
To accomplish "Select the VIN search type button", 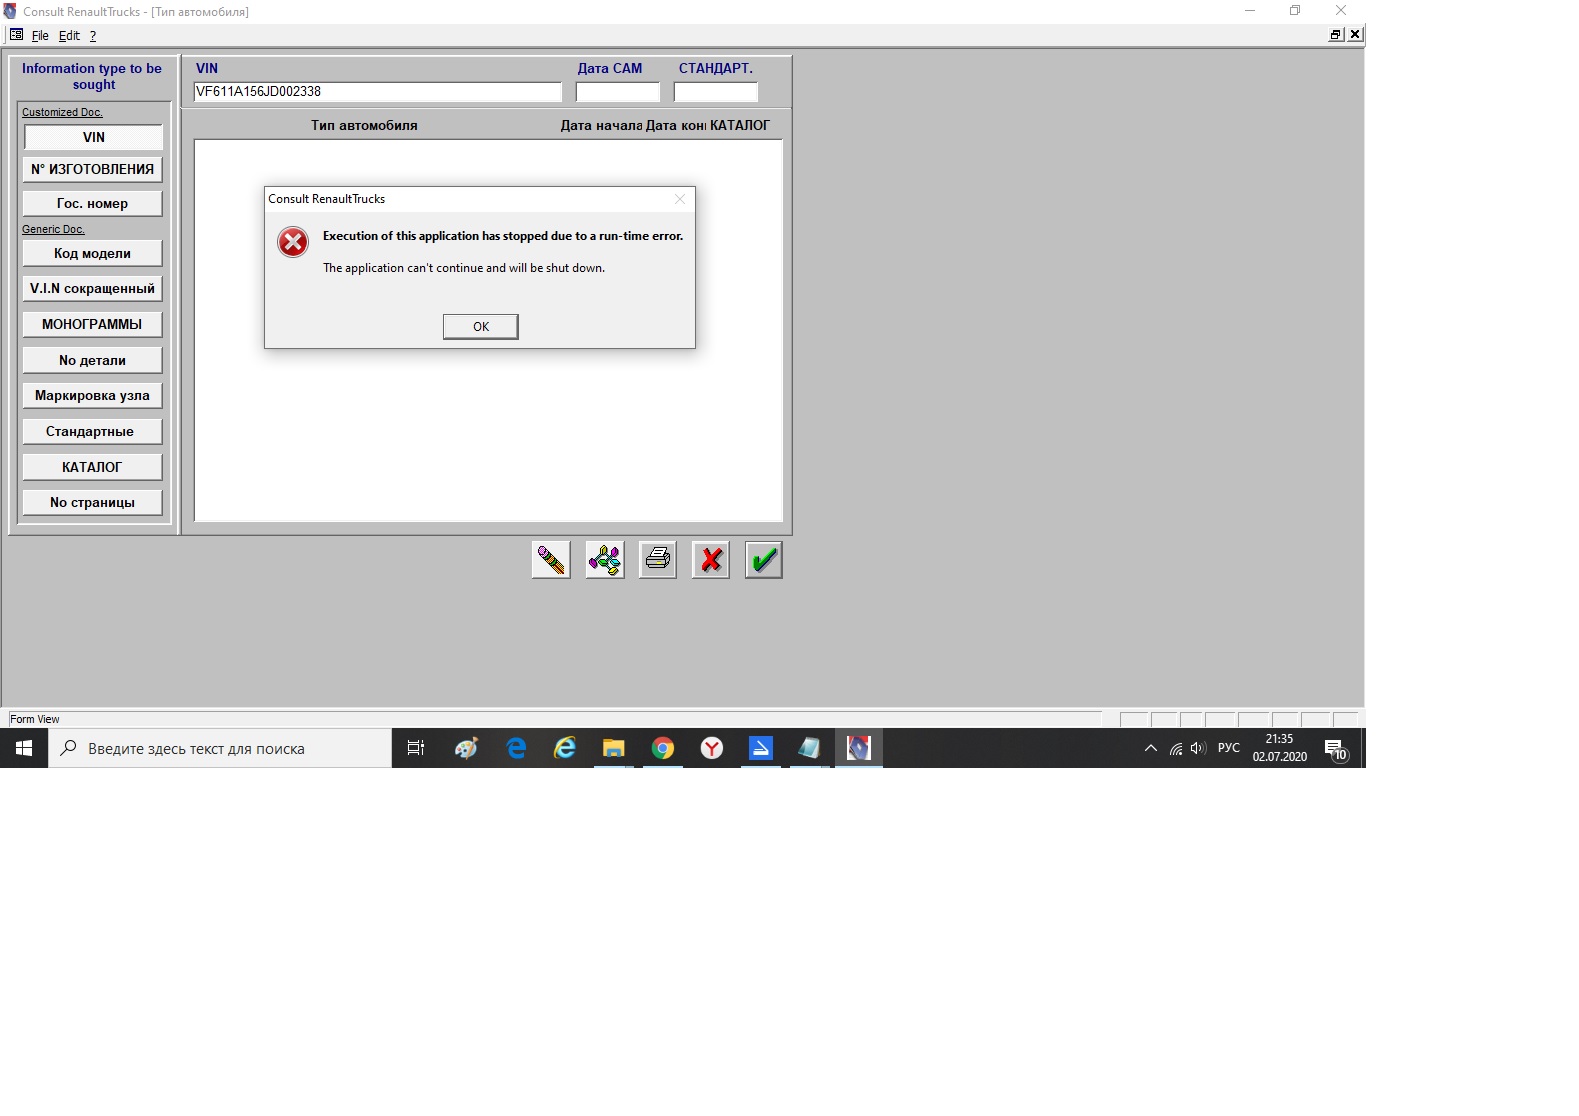I will (x=93, y=137).
